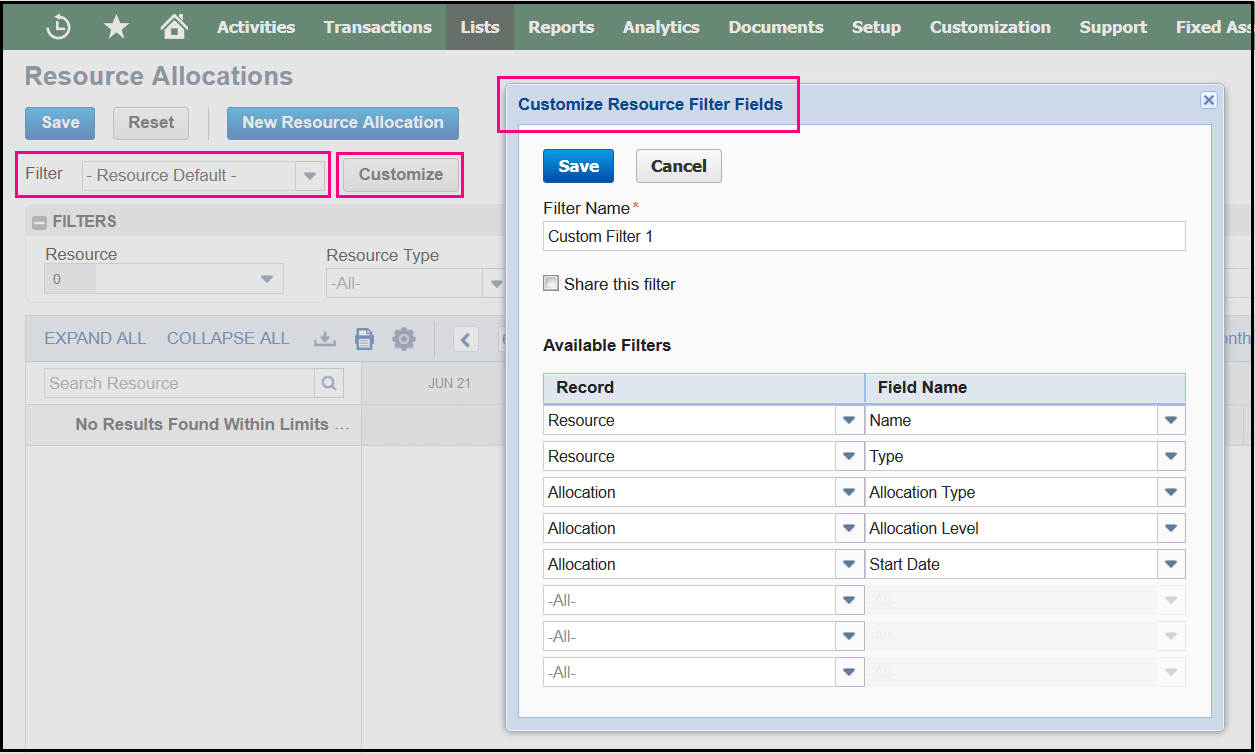Switch to the Reports tab
This screenshot has height=754, width=1255.
click(x=561, y=27)
